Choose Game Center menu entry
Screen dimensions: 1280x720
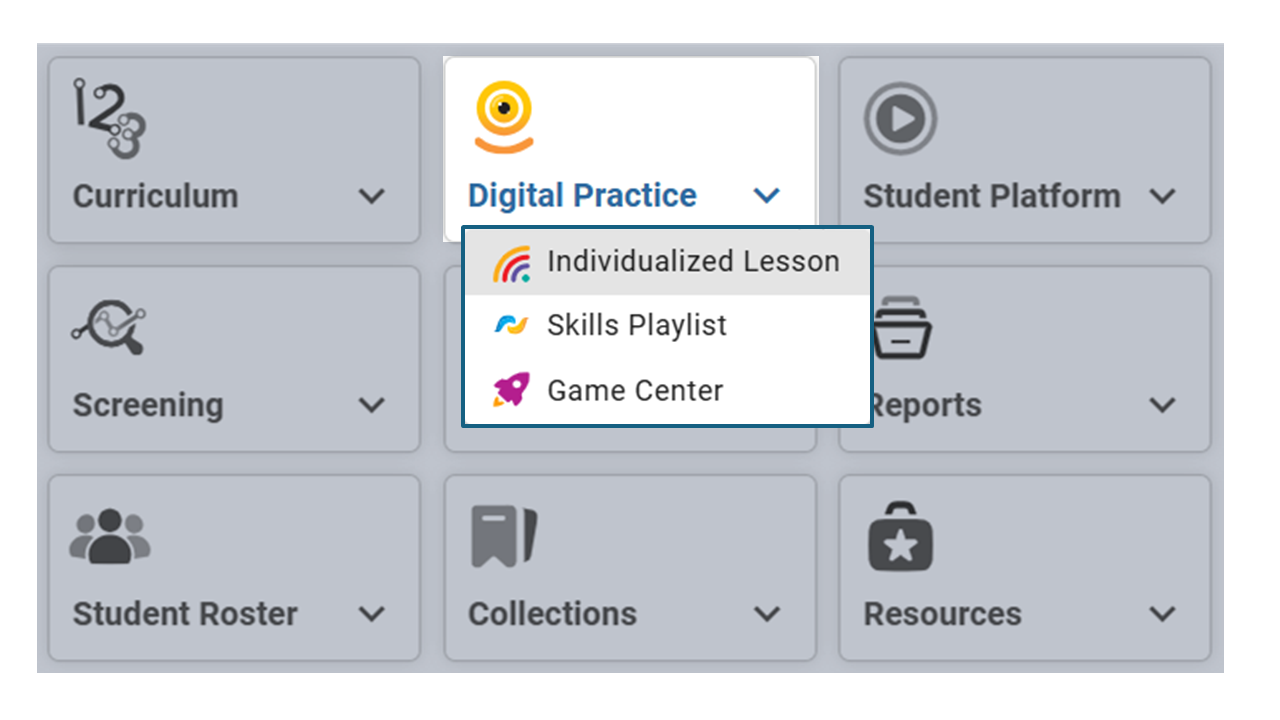(667, 390)
